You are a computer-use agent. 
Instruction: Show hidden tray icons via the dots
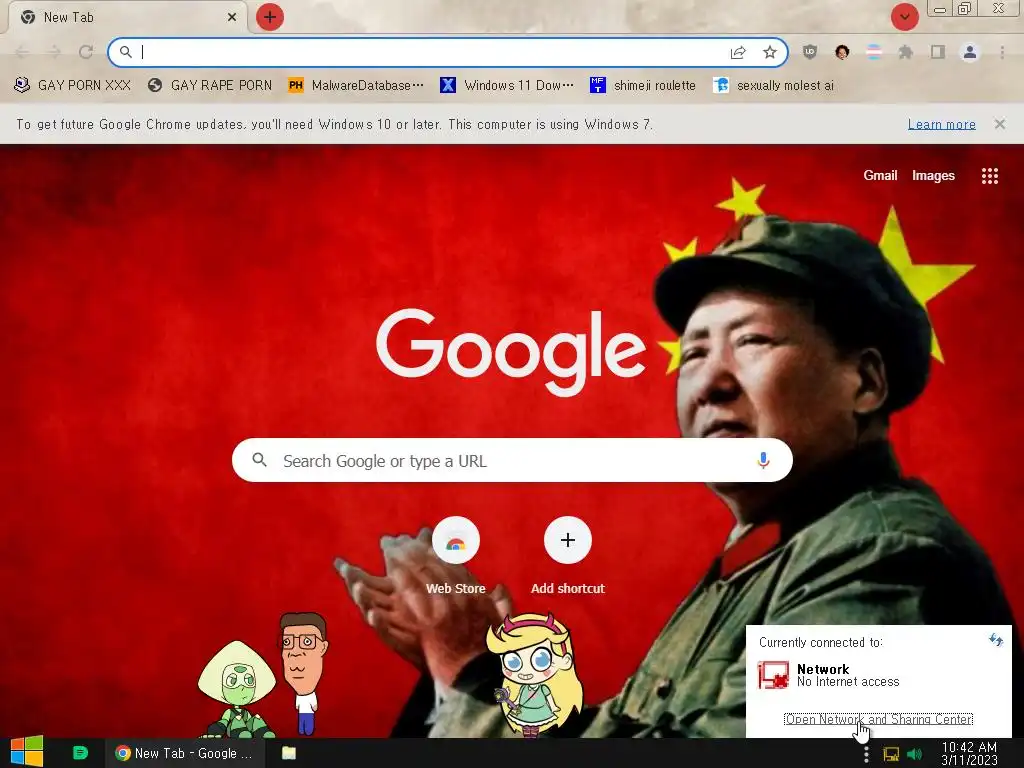866,754
